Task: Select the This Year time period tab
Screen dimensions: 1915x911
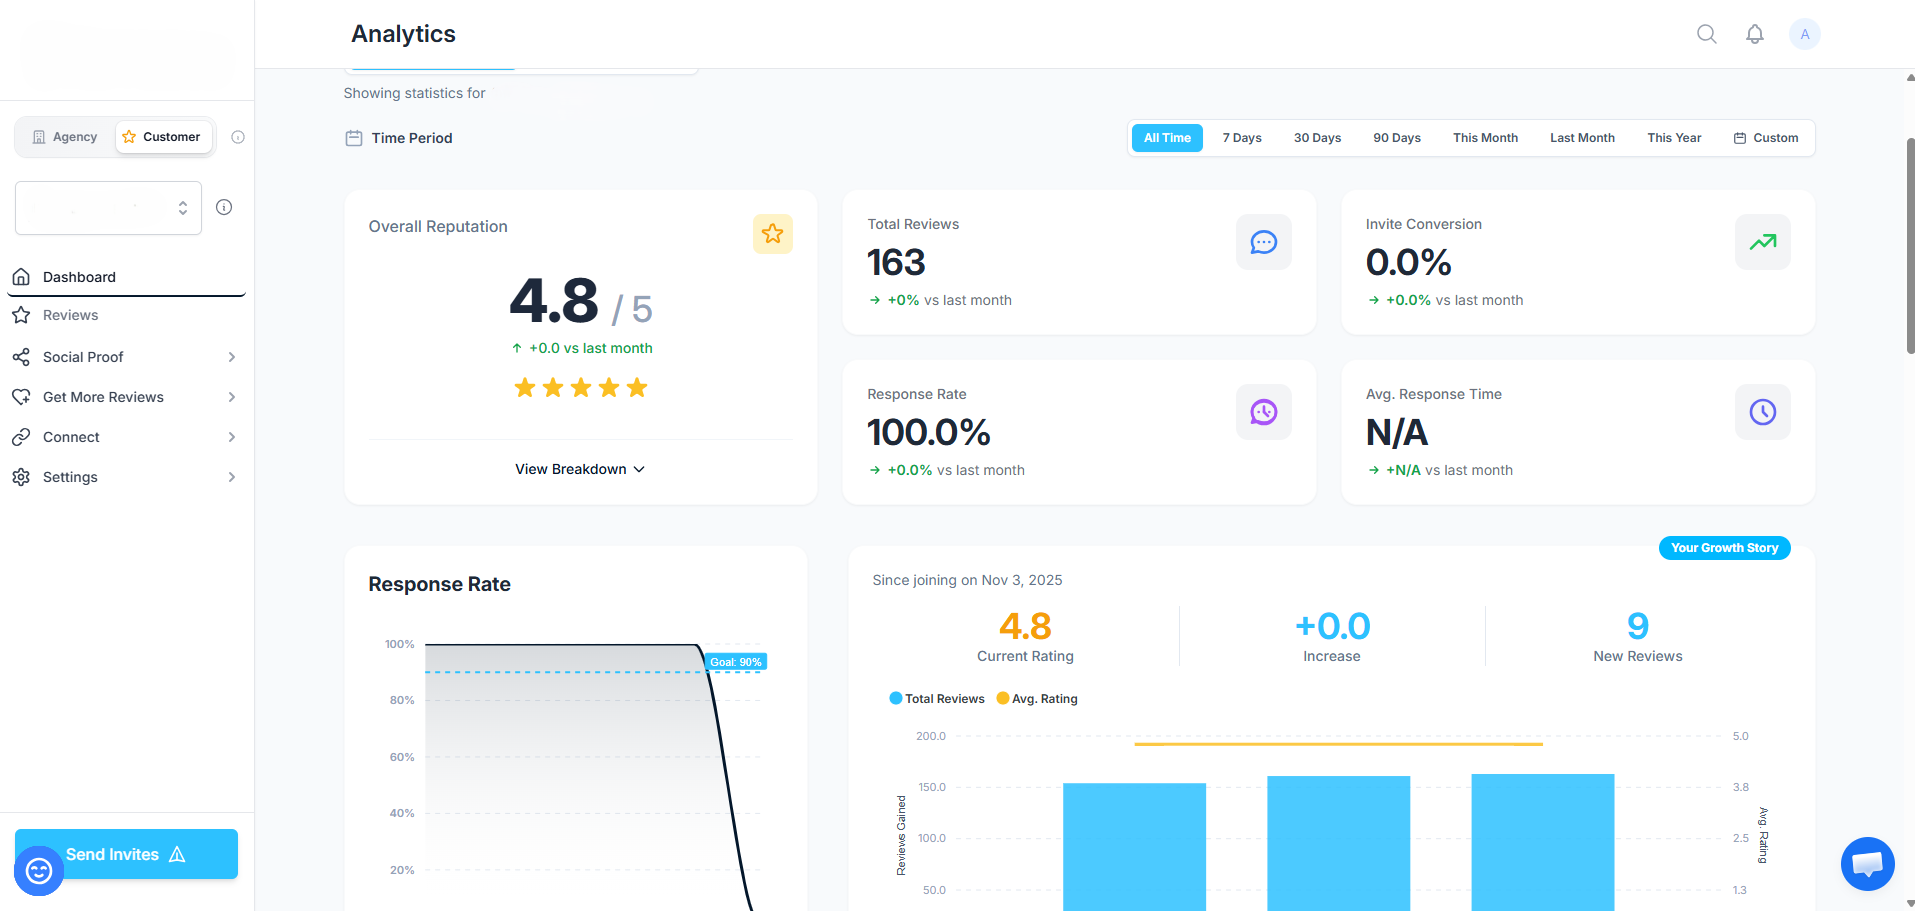Action: tap(1673, 137)
